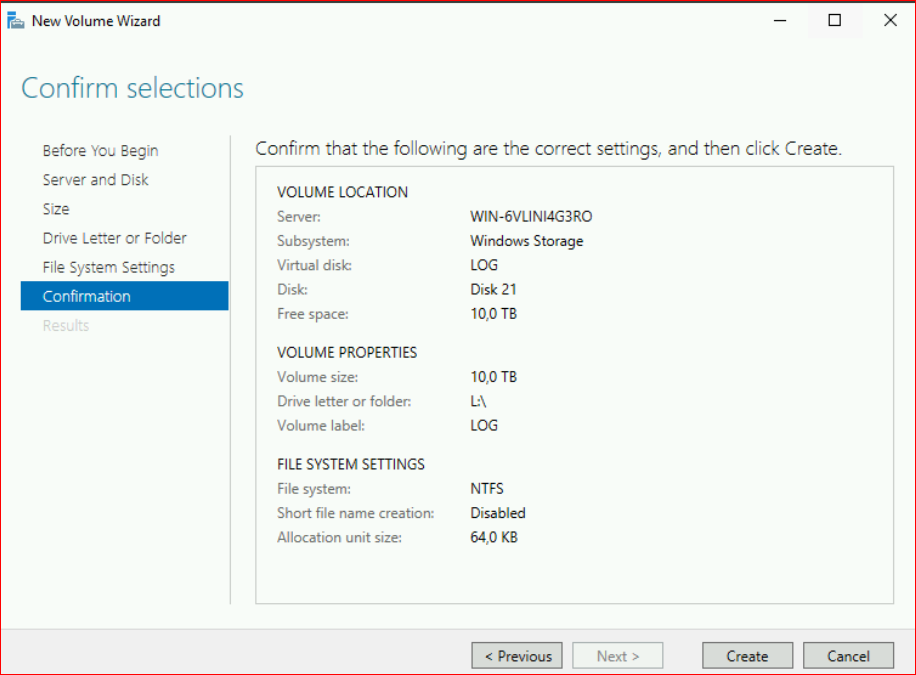This screenshot has width=916, height=675.
Task: Go to the Before You Begin step
Action: pyautogui.click(x=100, y=151)
